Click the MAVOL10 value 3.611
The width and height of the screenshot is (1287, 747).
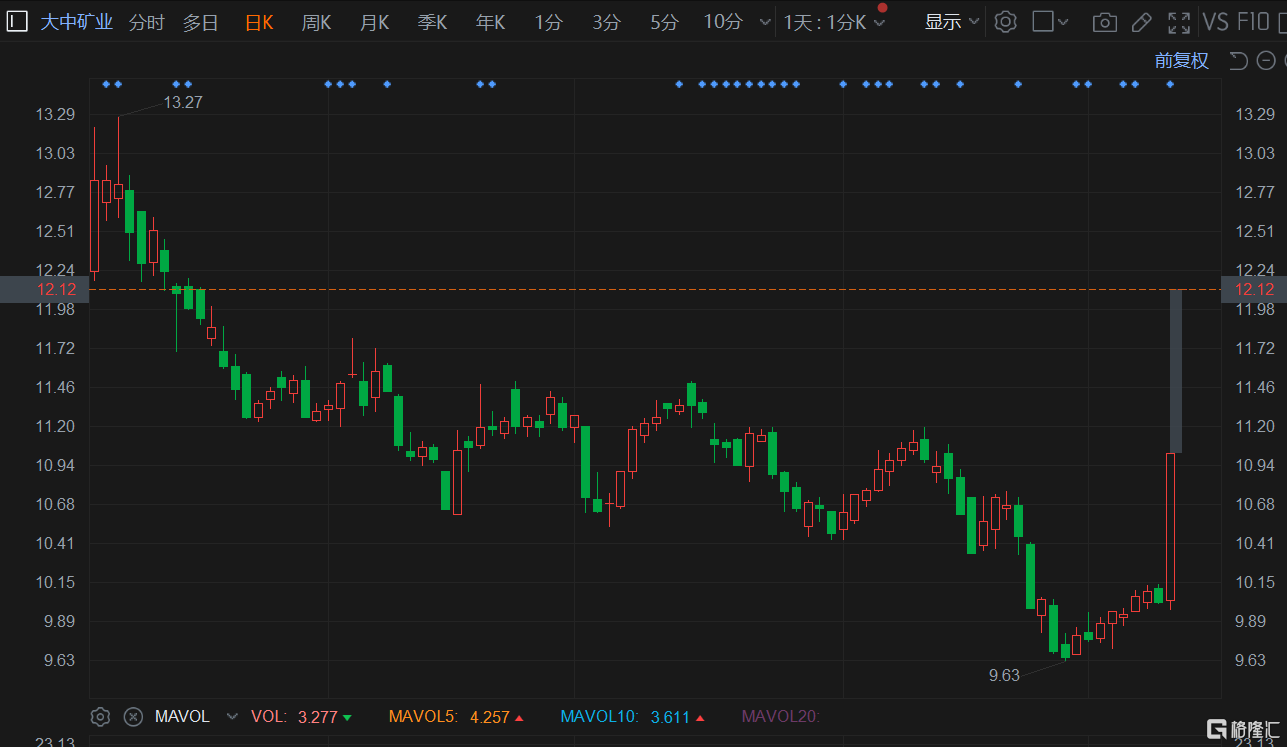pos(670,717)
